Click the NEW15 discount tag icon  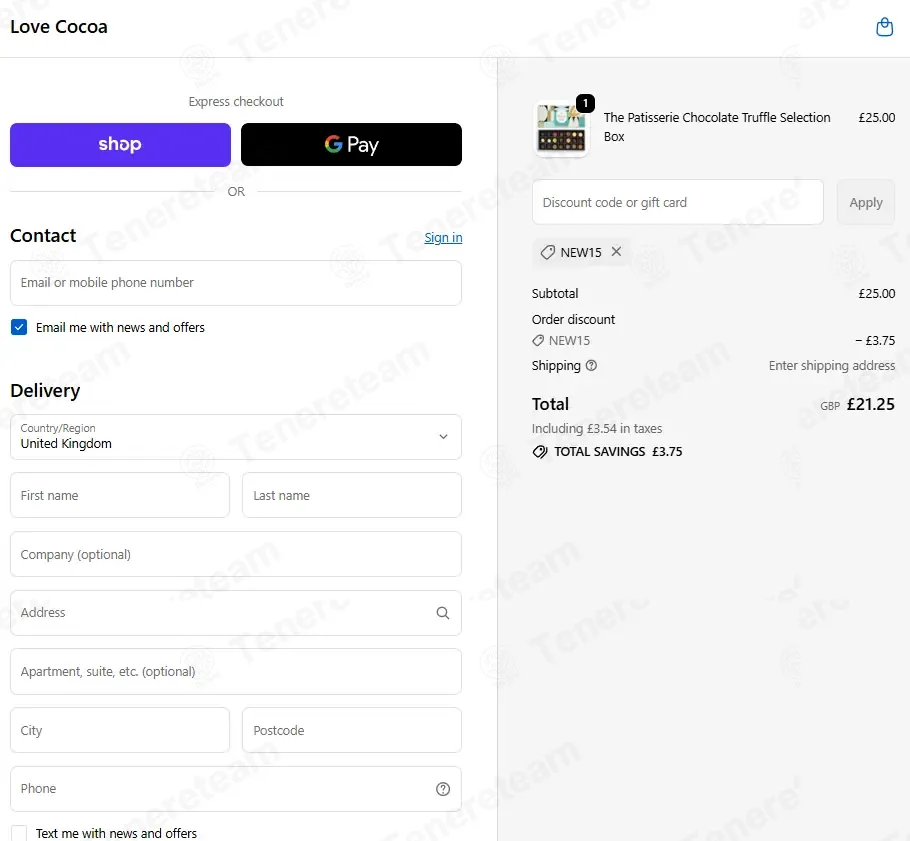(x=547, y=252)
